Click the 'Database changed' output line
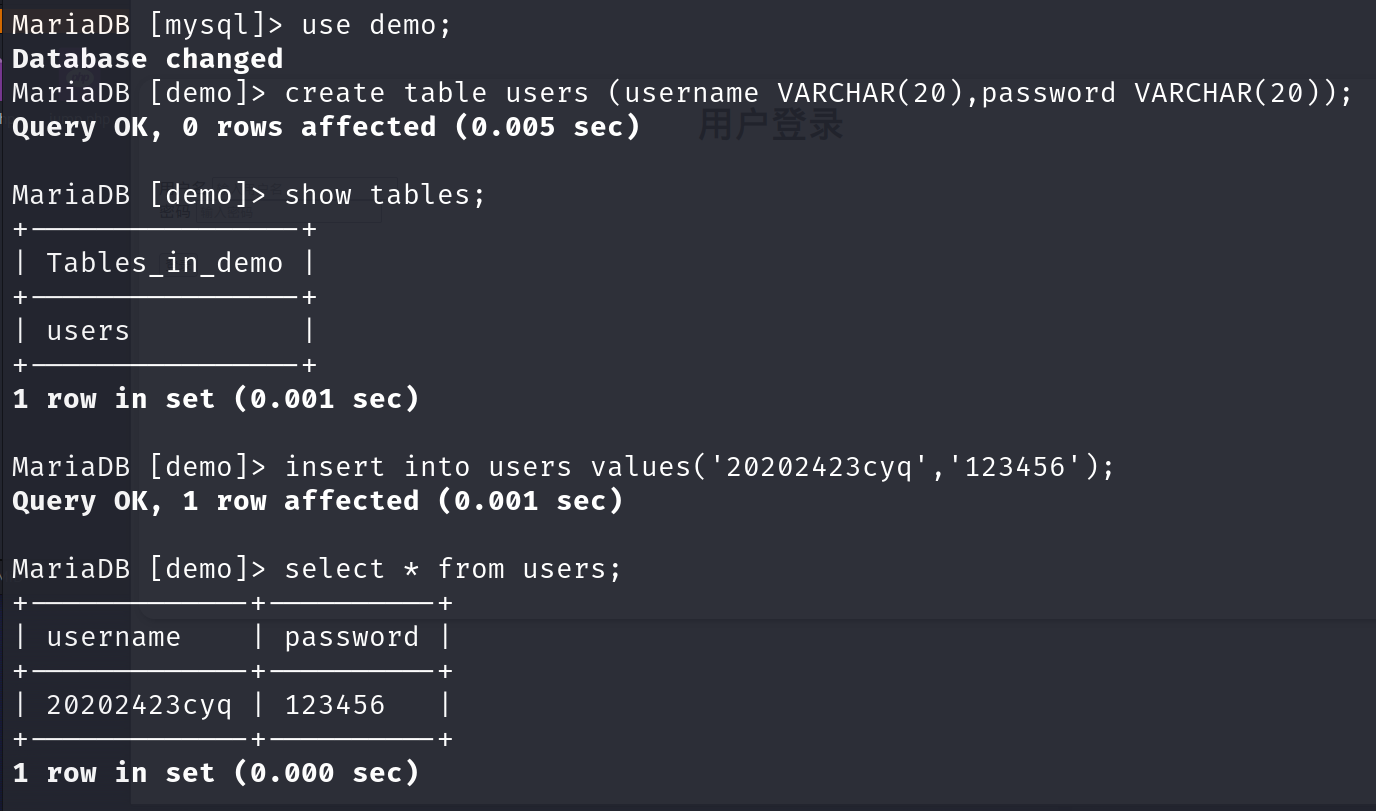Viewport: 1376px width, 811px height. point(147,59)
